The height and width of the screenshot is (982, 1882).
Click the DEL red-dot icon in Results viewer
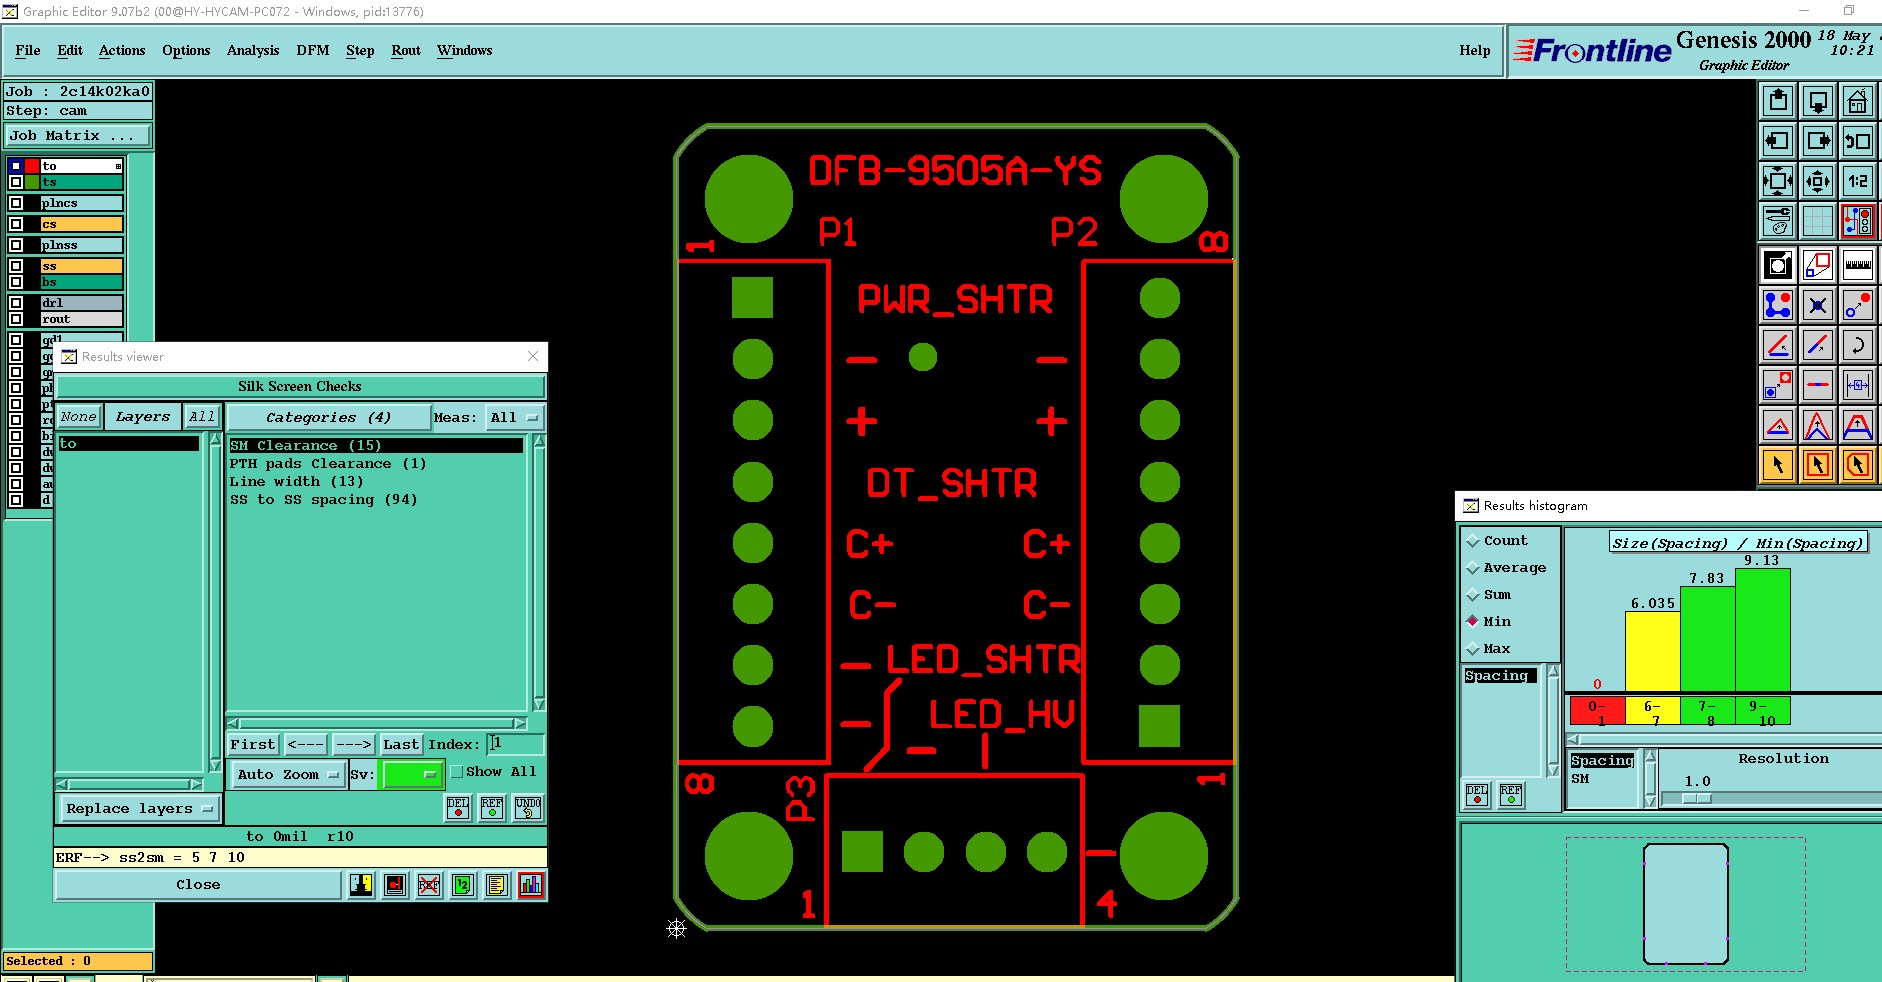point(458,808)
